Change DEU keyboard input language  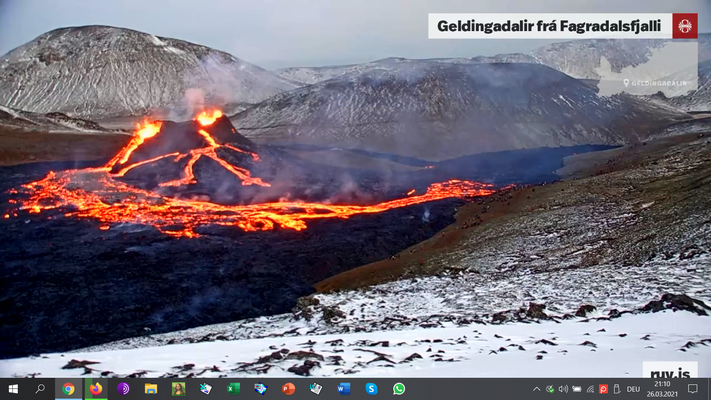pos(633,389)
